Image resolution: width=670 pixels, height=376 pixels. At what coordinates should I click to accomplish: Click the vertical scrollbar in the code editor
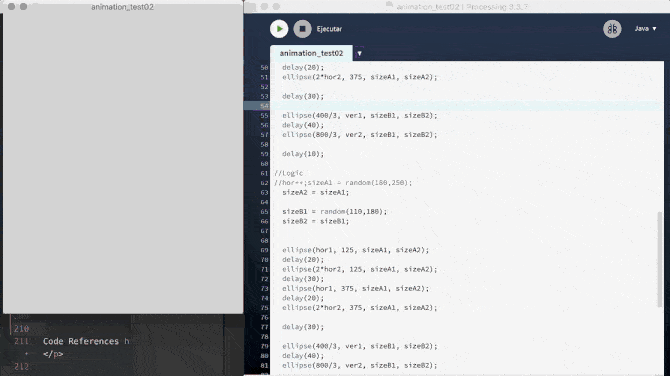tap(661, 259)
